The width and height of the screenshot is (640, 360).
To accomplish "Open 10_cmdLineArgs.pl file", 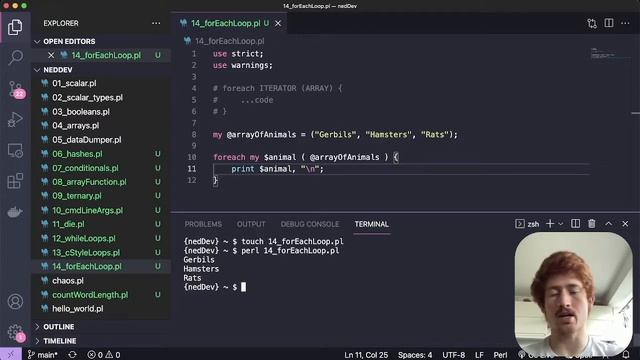I will pyautogui.click(x=87, y=210).
